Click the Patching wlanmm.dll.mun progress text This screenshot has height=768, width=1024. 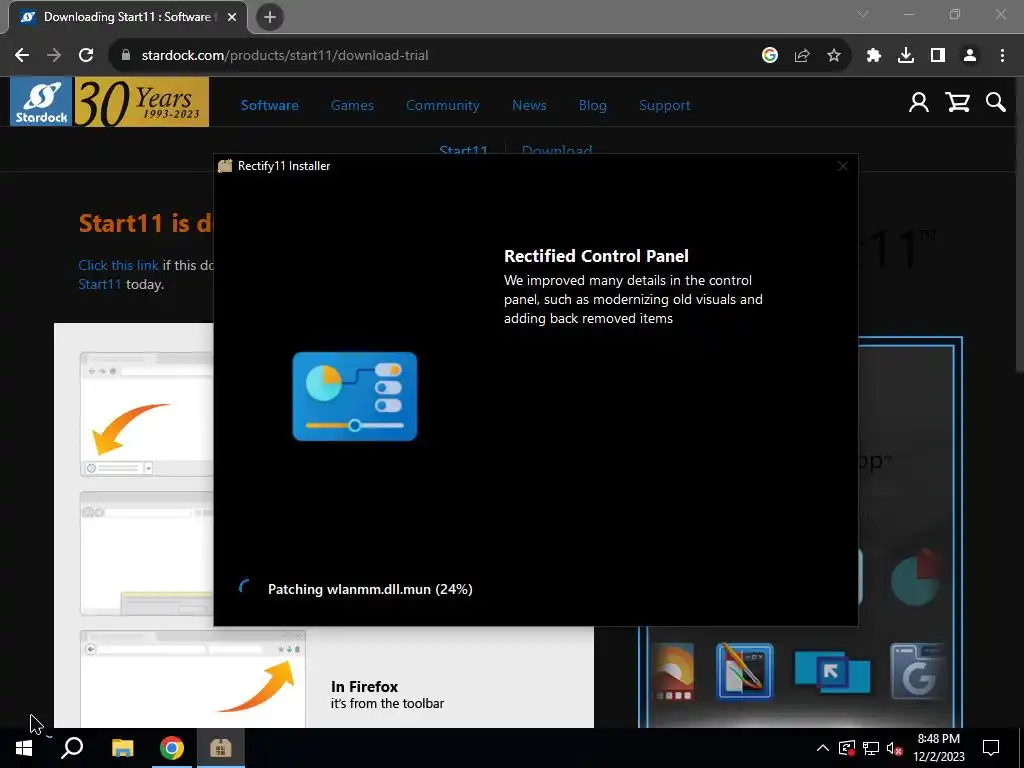pyautogui.click(x=370, y=589)
